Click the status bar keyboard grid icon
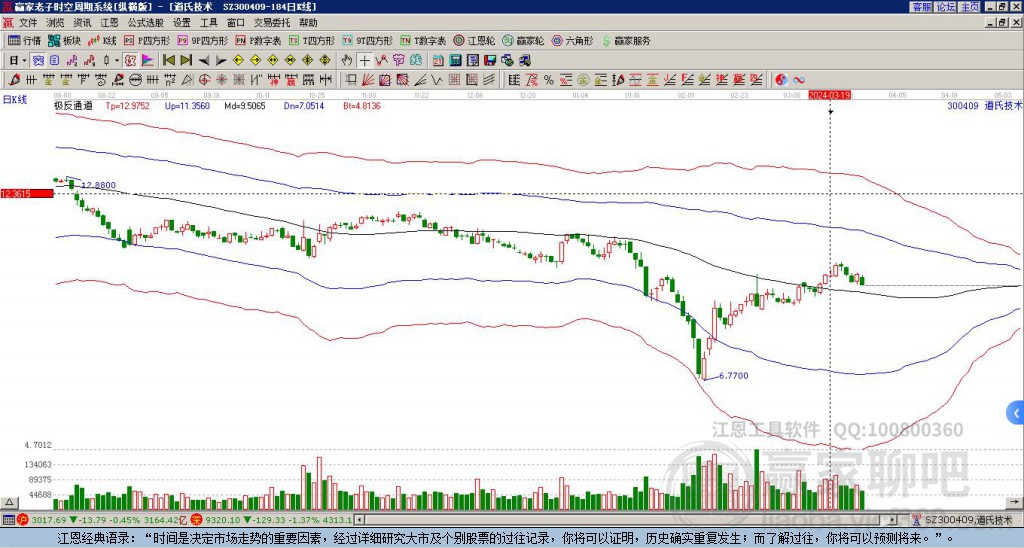The image size is (1024, 548). tap(8, 520)
